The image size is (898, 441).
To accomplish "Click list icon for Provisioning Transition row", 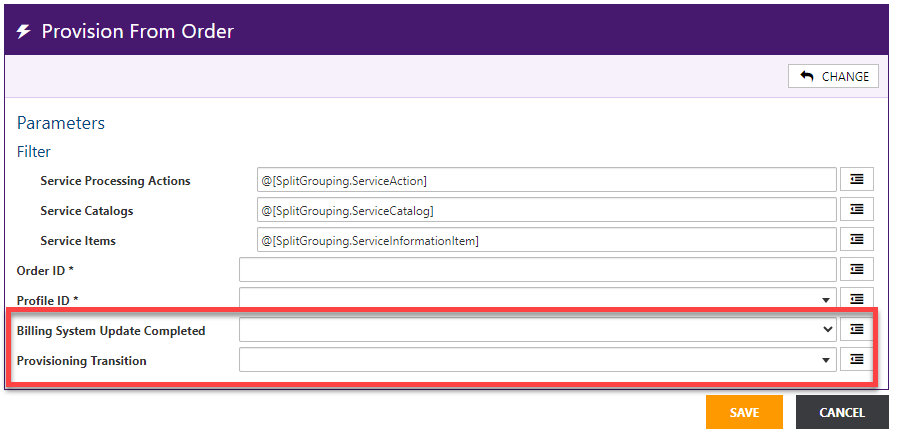I will coord(856,360).
